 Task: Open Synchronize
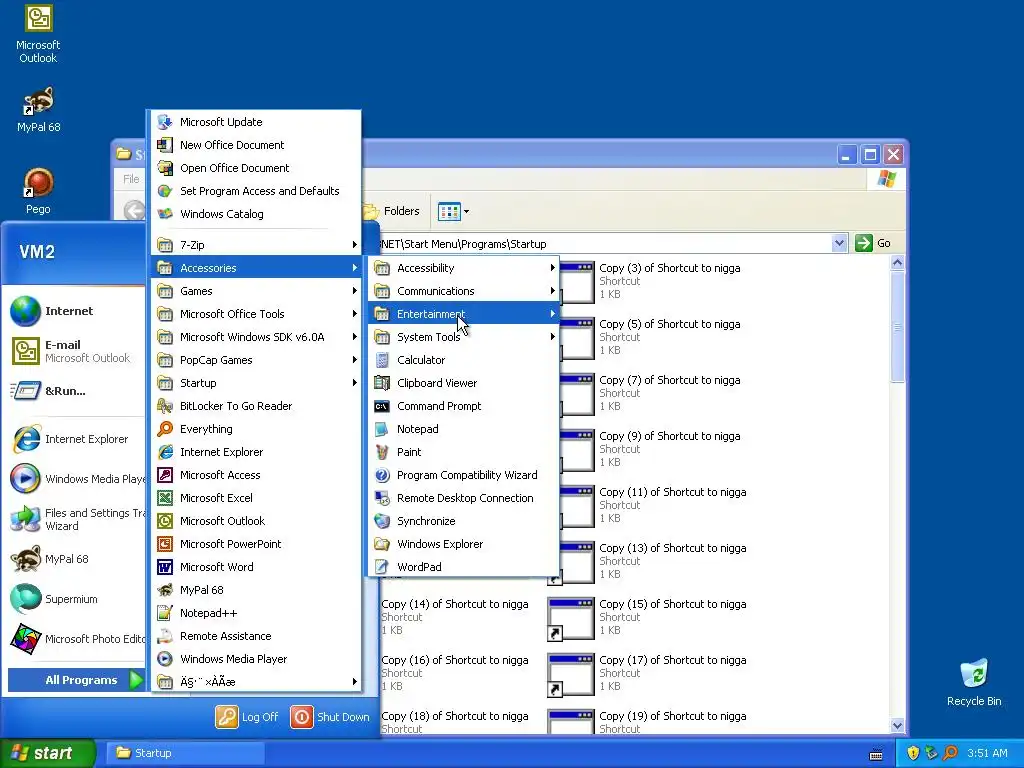pos(464,520)
